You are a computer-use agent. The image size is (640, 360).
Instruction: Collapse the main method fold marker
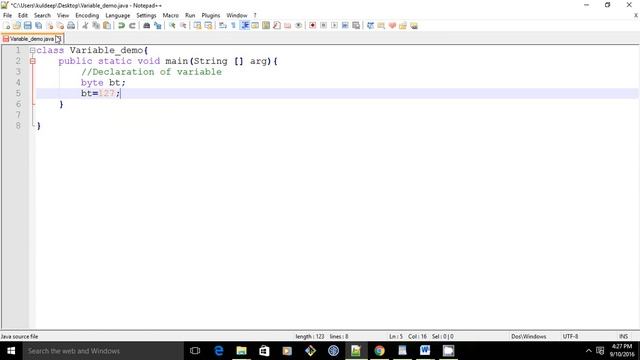pos(32,61)
